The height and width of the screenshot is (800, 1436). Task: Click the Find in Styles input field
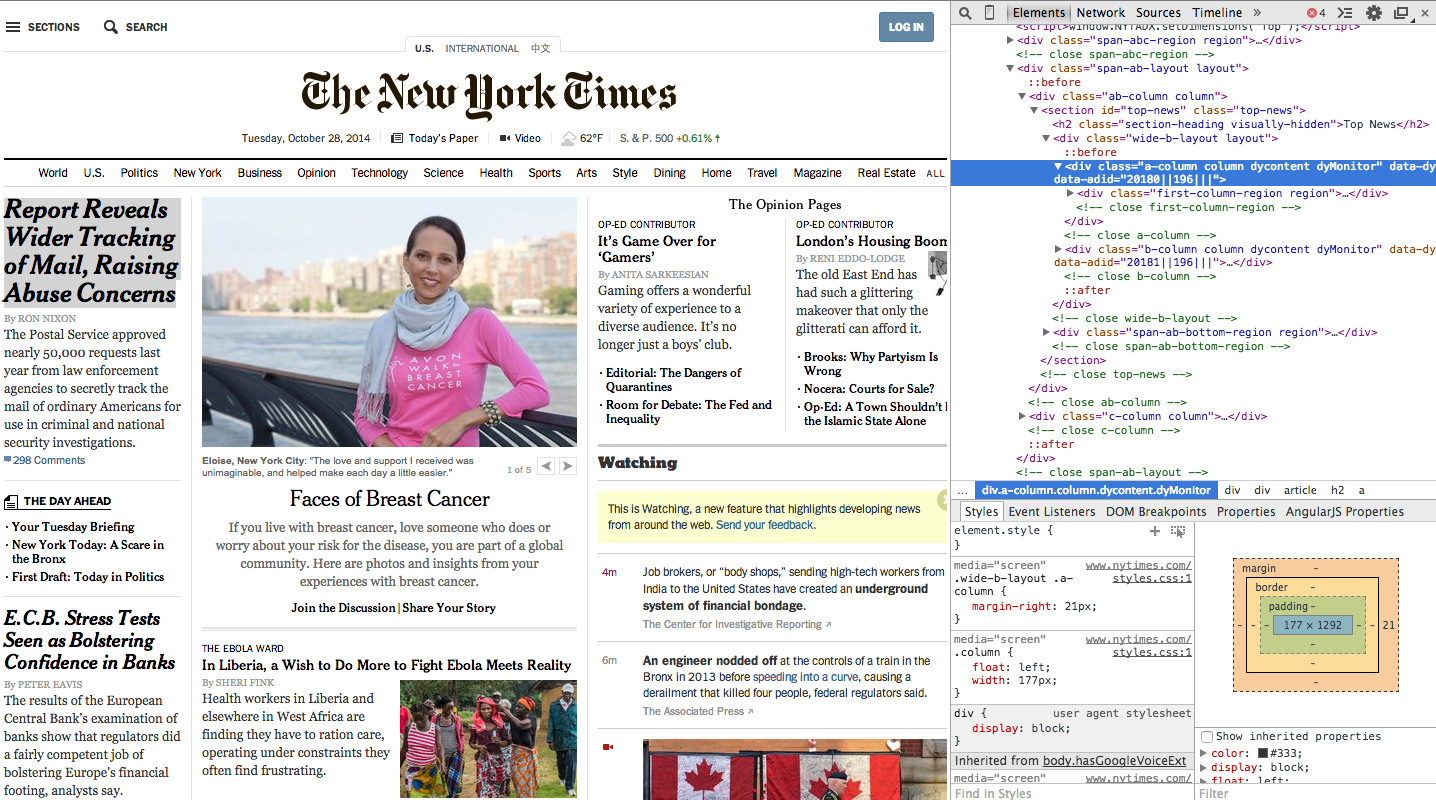(1071, 793)
